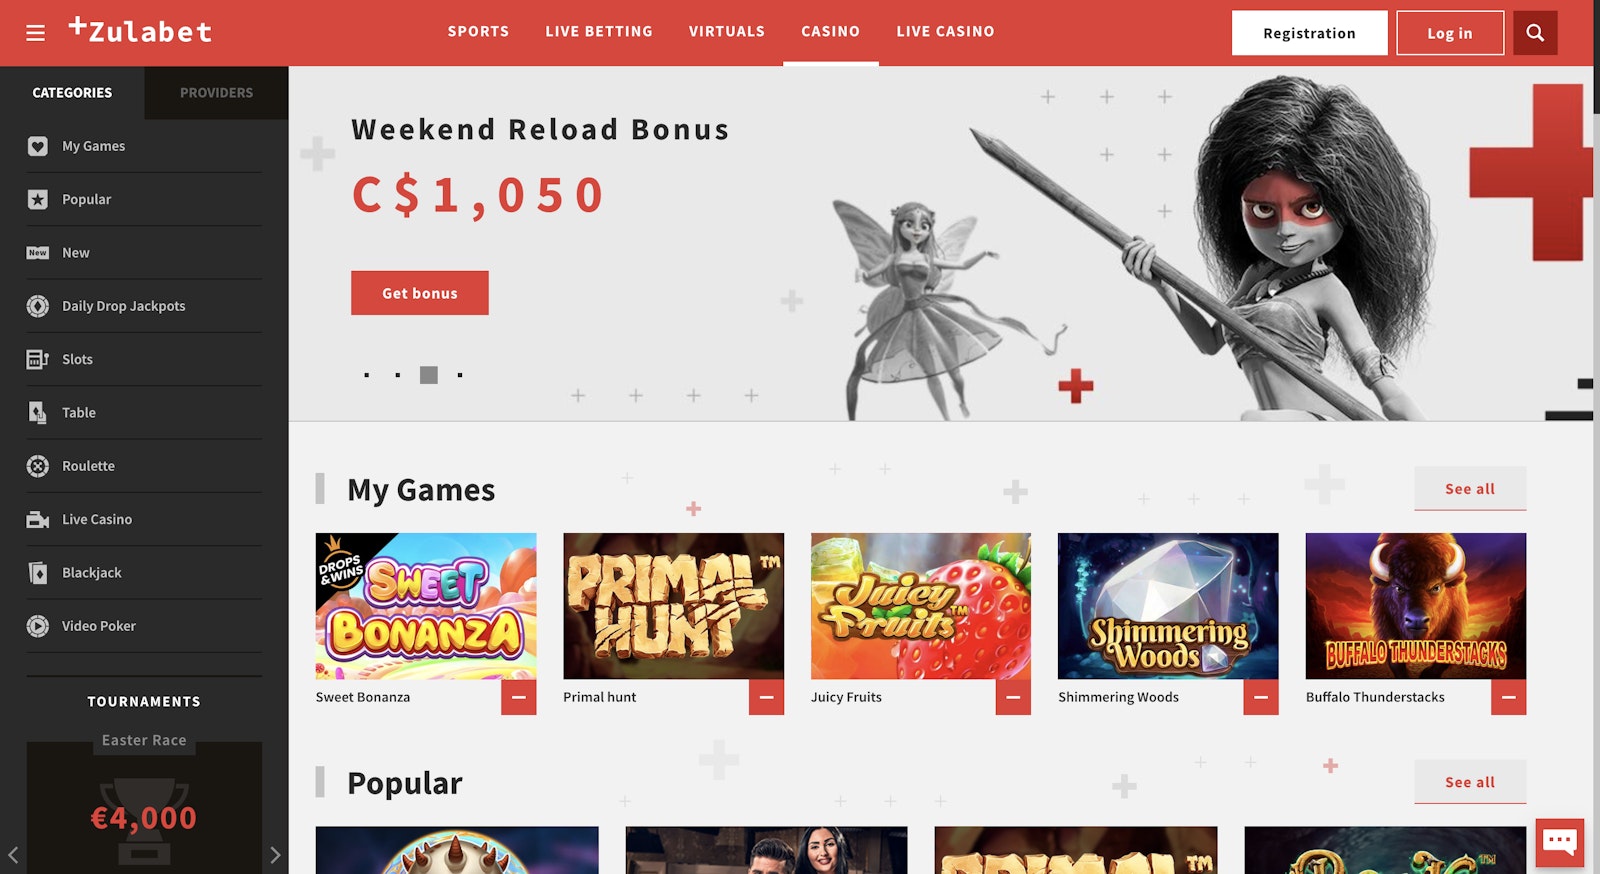The height and width of the screenshot is (874, 1600).
Task: Click the Daily Drop Jackpots icon
Action: point(38,306)
